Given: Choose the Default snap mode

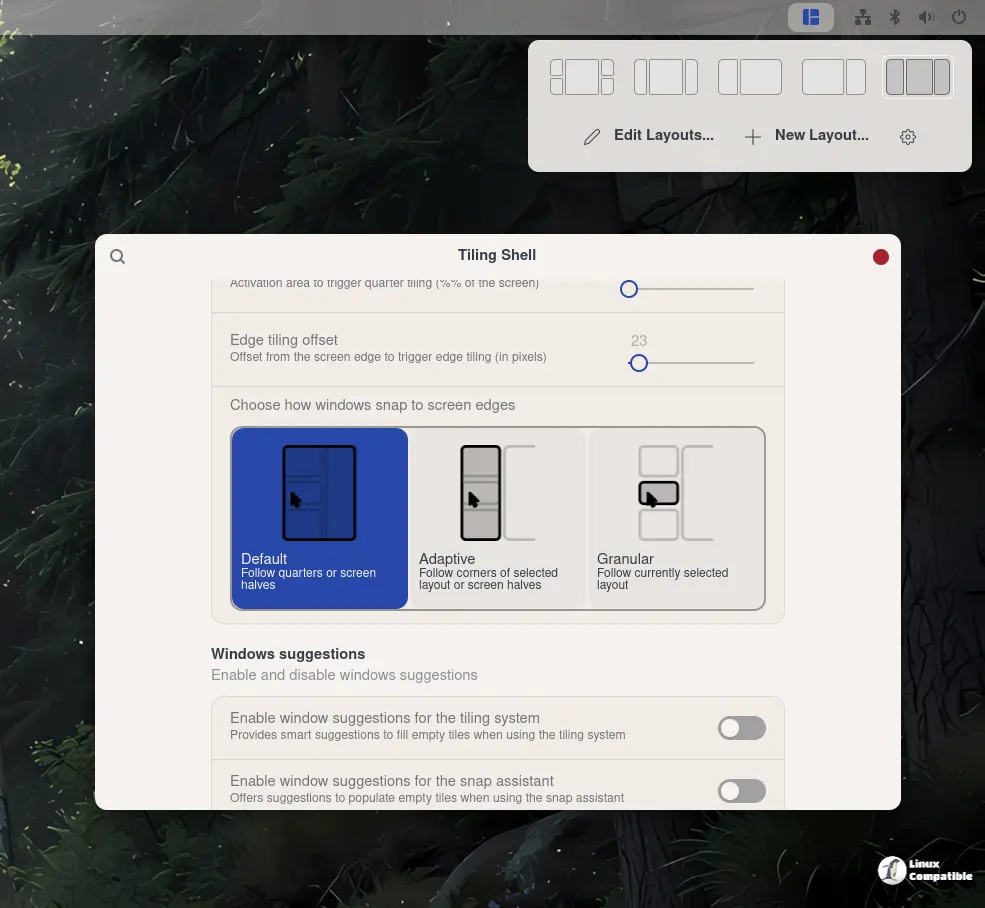Looking at the screenshot, I should pyautogui.click(x=320, y=518).
